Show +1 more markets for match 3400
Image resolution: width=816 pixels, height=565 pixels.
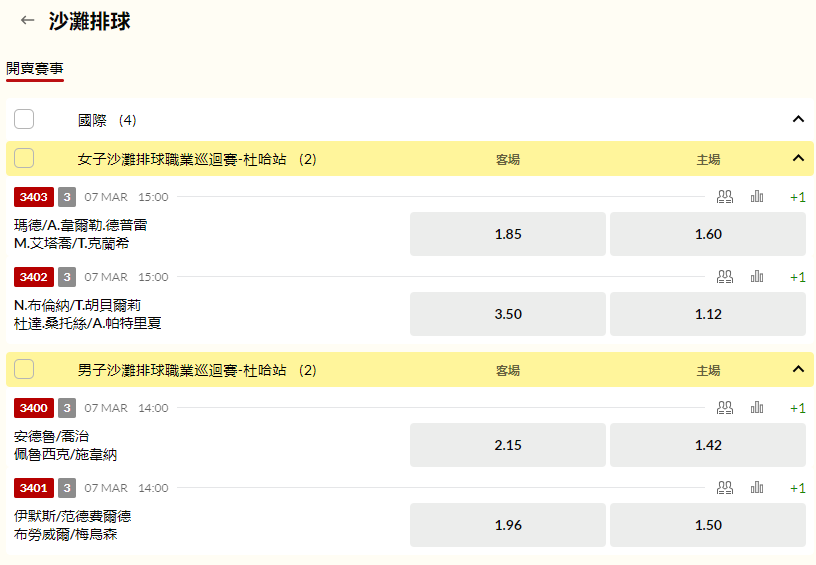pyautogui.click(x=798, y=408)
